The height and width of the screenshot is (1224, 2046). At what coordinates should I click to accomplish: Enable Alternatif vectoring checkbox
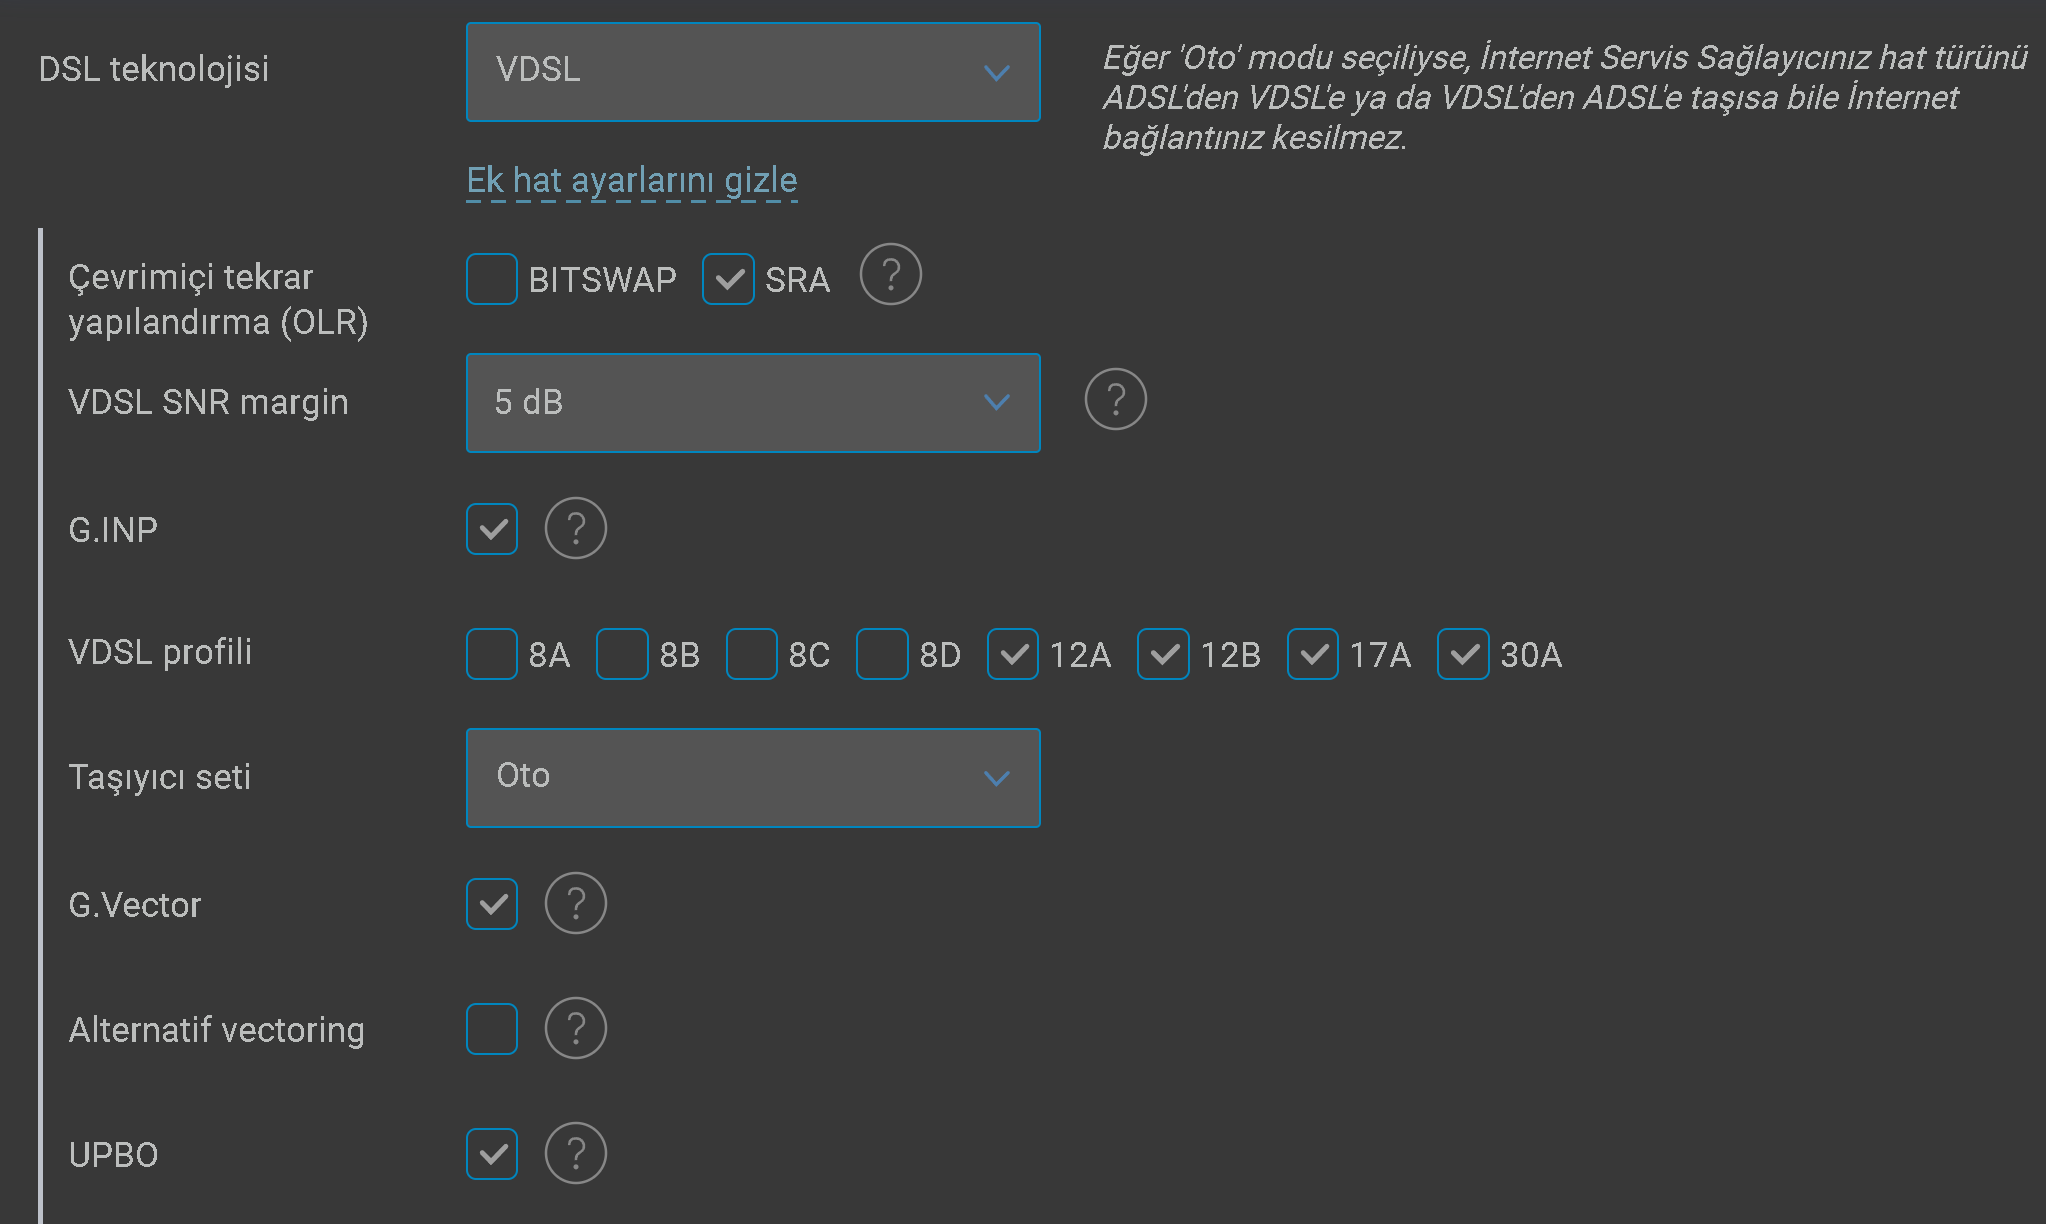point(492,1029)
